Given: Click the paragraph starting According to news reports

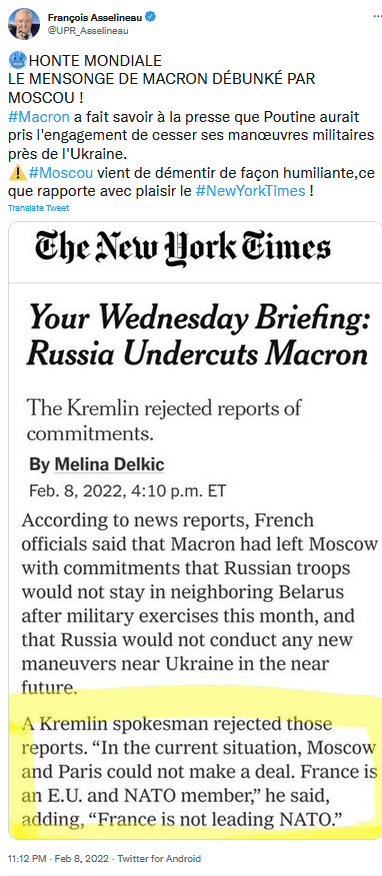Looking at the screenshot, I should (x=199, y=603).
